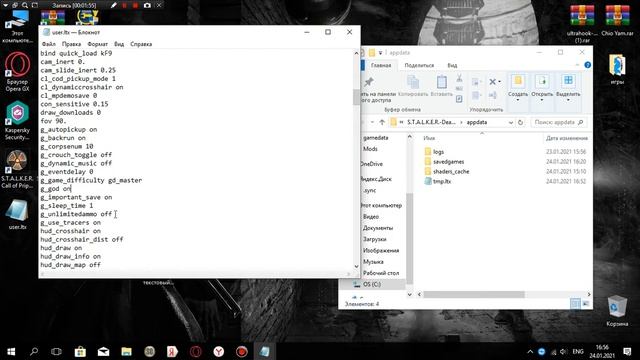This screenshot has width=640, height=360.
Task: Select Загрузки in Explorer navigation pane
Action: [x=374, y=239]
